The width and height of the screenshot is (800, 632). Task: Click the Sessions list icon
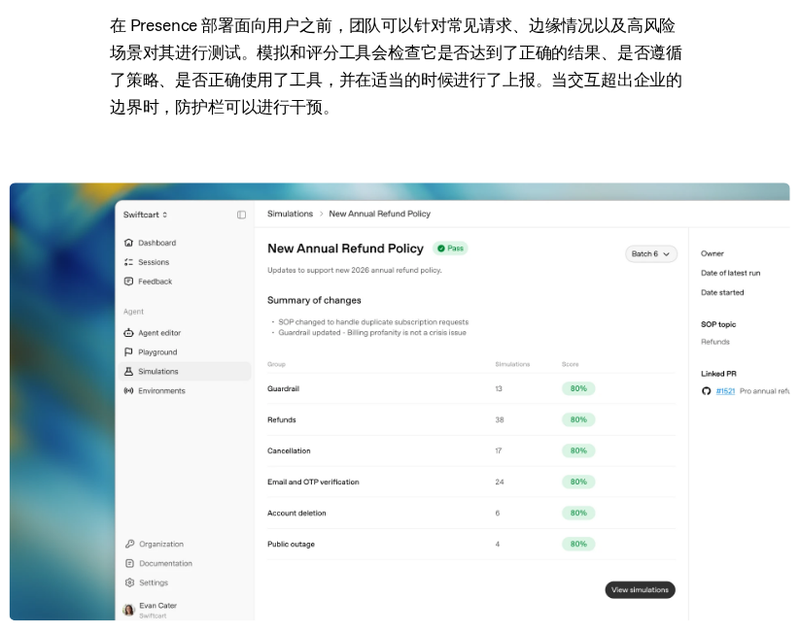click(x=129, y=262)
